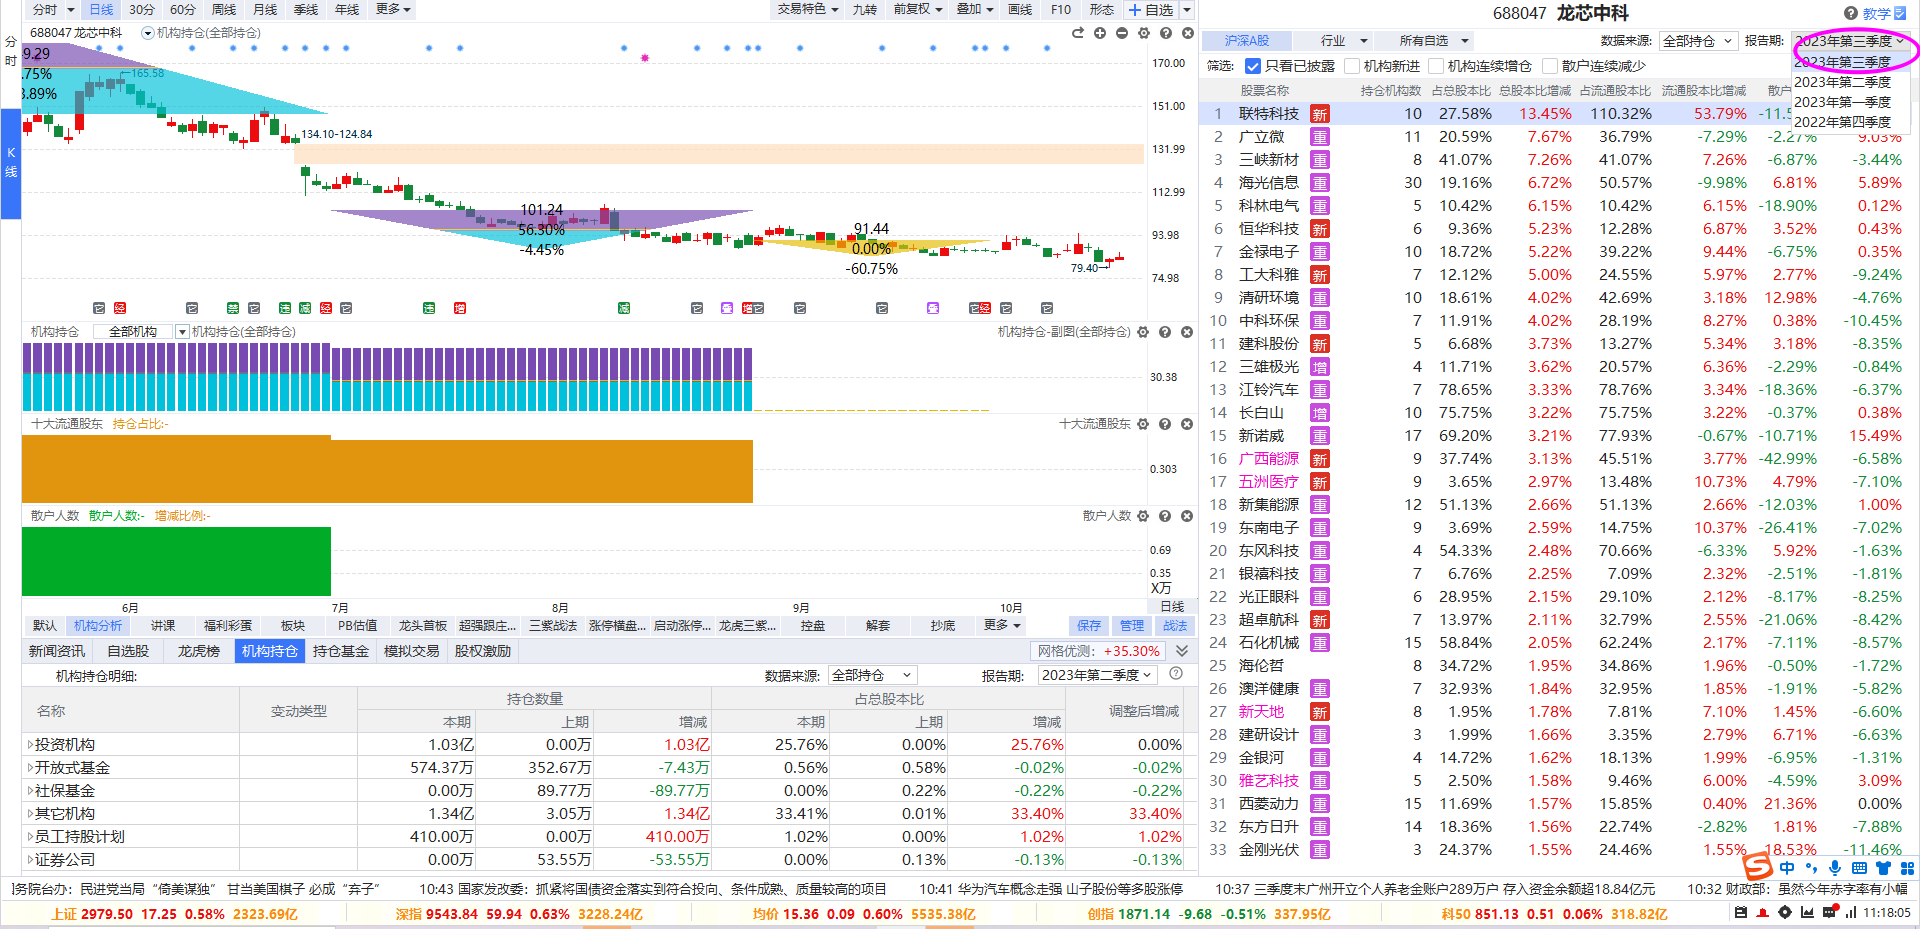
Task: Enable the 机构新进 filter checkbox
Action: [1352, 66]
